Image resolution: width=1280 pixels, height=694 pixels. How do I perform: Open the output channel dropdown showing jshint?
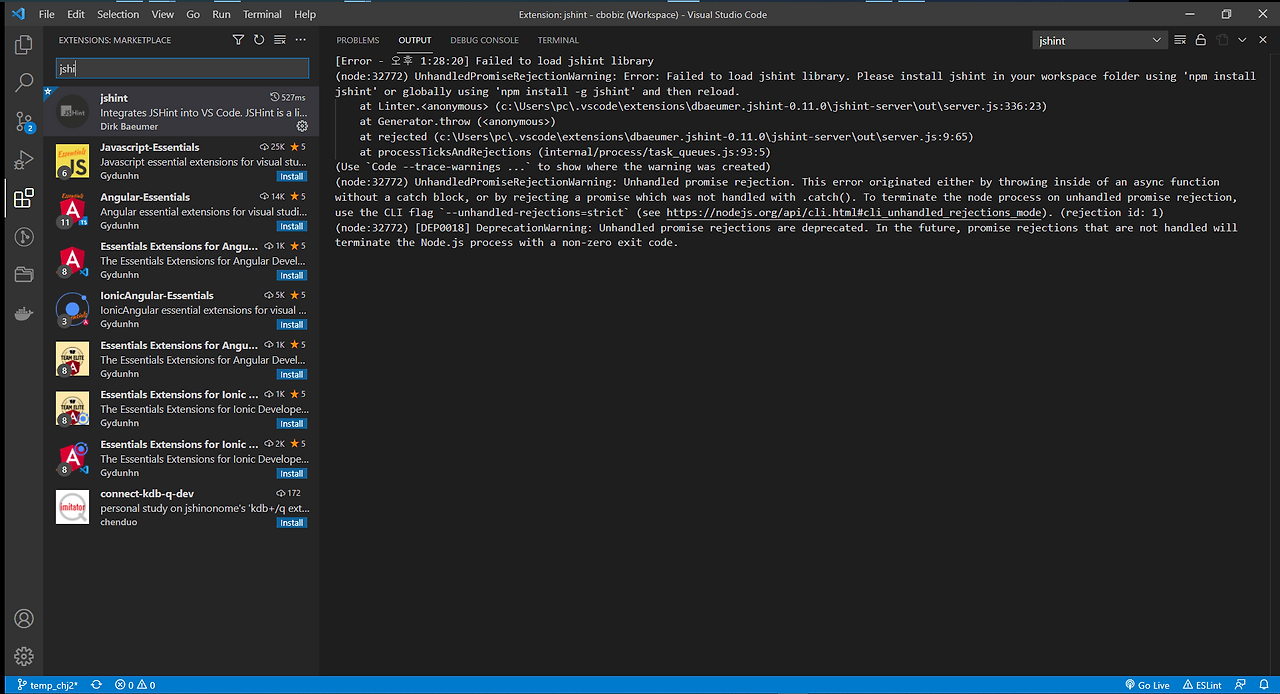tap(1099, 40)
